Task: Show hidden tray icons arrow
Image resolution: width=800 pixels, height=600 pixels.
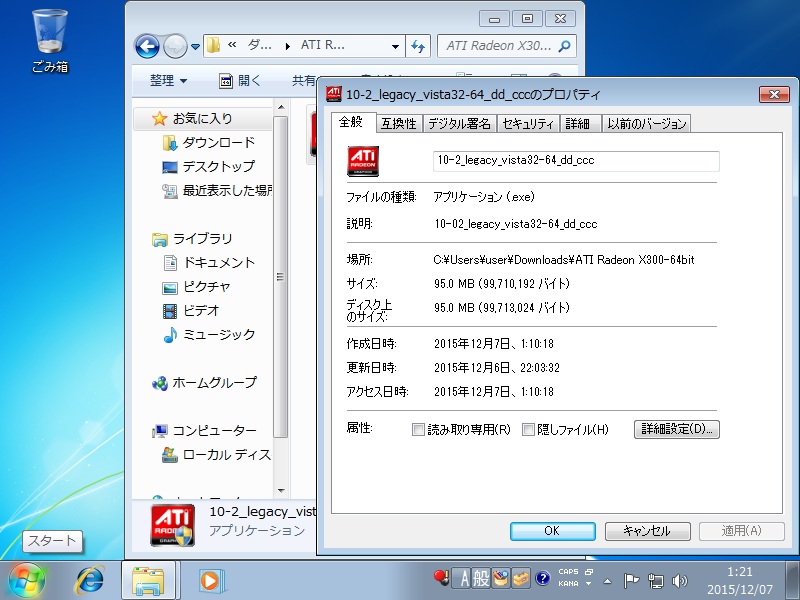Action: [607, 581]
